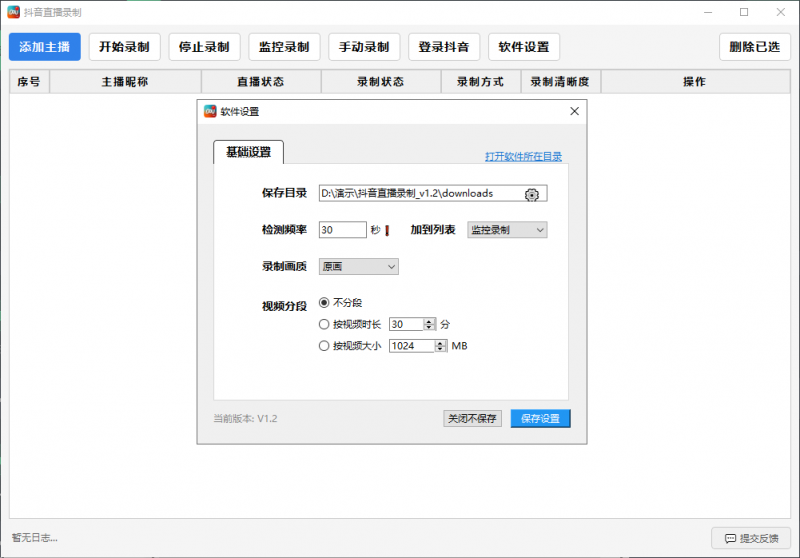Click the 按视频大小 1024 value field
This screenshot has height=558, width=800.
point(412,346)
